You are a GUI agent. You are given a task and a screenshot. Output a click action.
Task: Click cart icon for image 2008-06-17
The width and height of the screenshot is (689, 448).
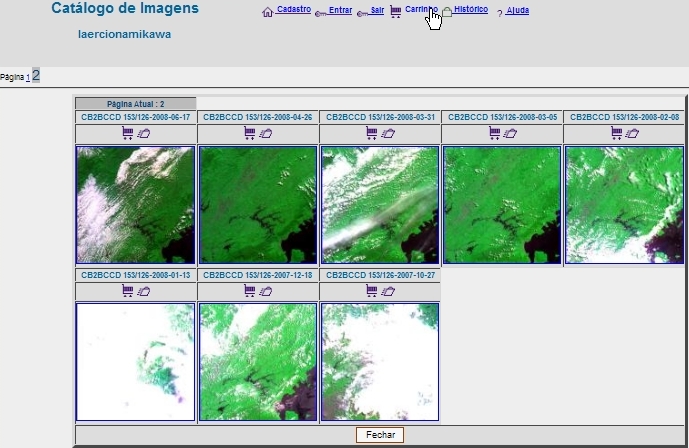pyautogui.click(x=127, y=133)
